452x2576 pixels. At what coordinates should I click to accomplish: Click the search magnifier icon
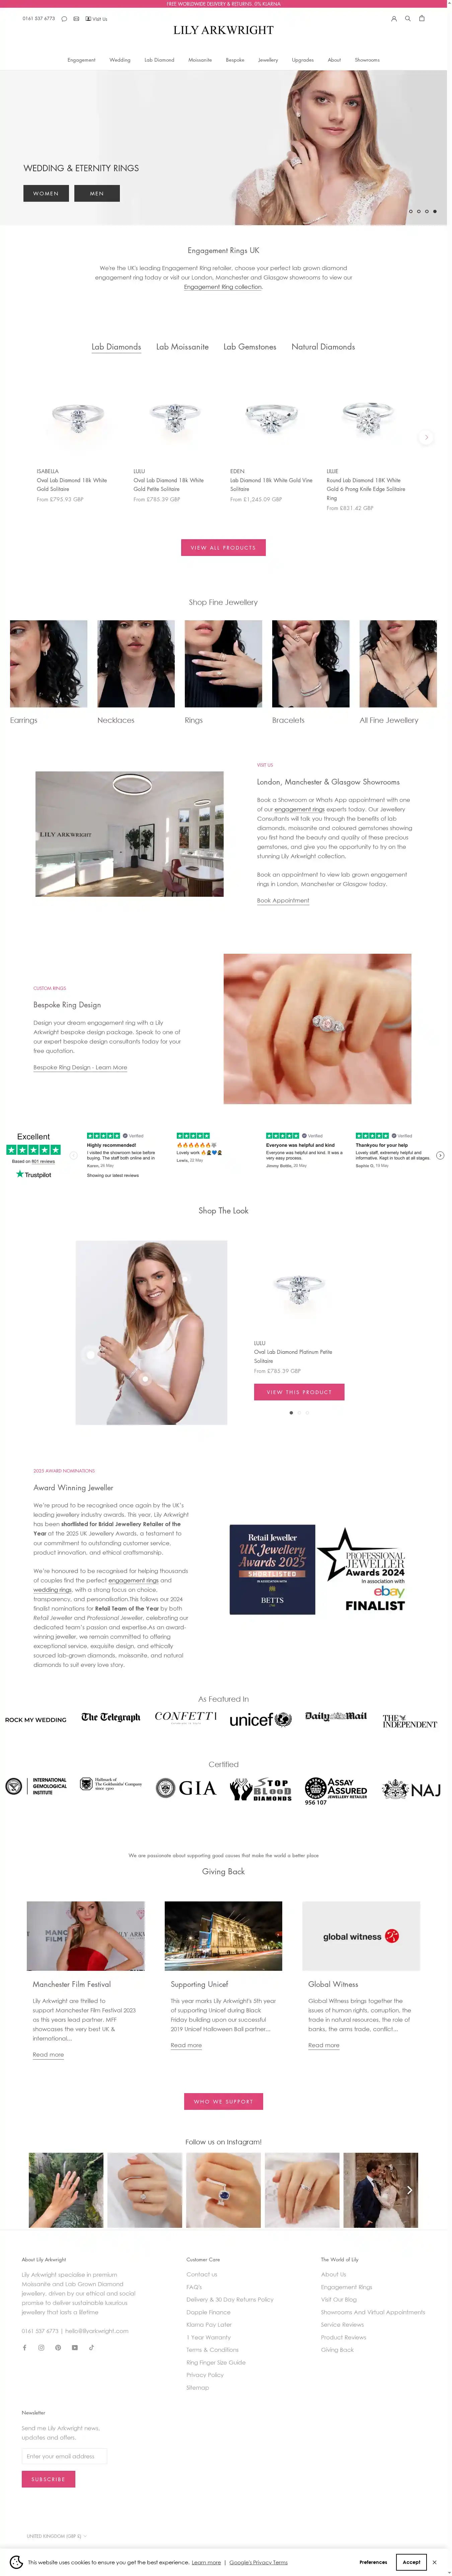(408, 18)
